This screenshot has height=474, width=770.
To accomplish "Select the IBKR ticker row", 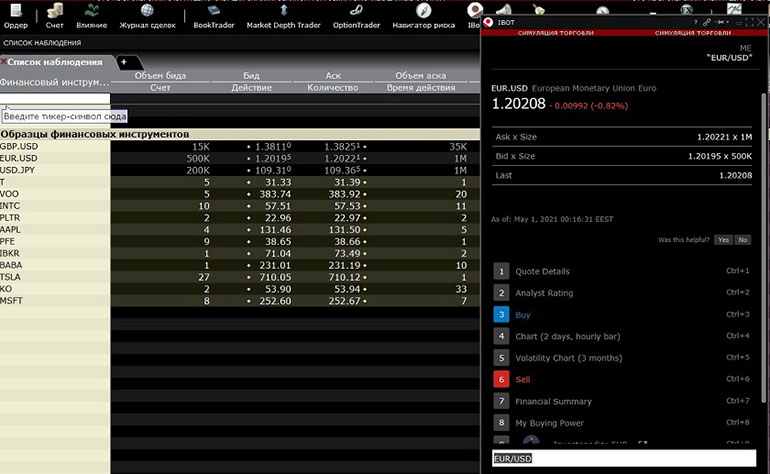I will pos(240,253).
